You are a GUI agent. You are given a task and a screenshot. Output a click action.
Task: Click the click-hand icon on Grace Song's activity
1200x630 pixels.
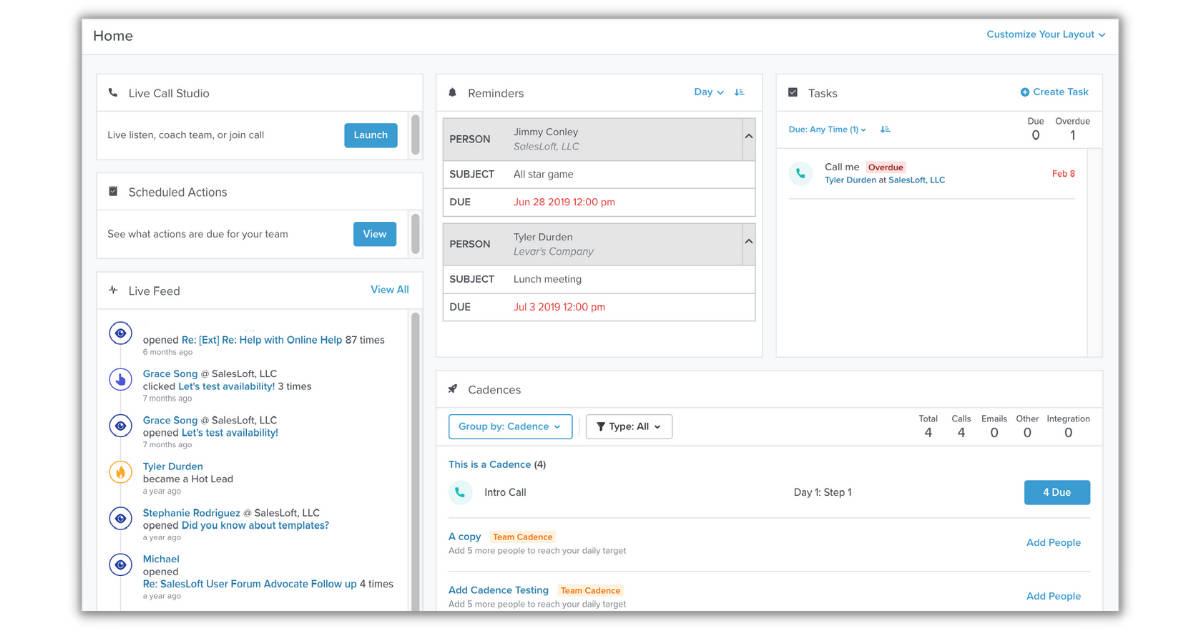120,379
